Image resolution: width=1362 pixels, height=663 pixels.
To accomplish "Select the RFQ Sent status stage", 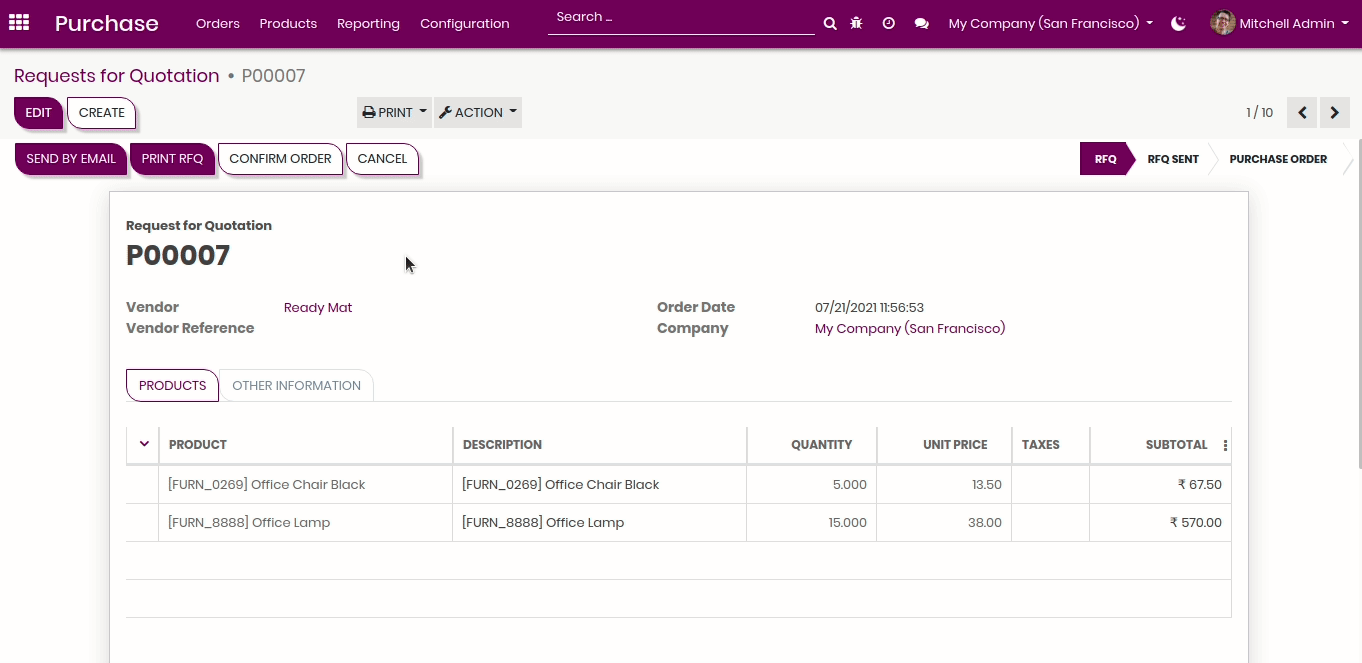I will [x=1173, y=159].
